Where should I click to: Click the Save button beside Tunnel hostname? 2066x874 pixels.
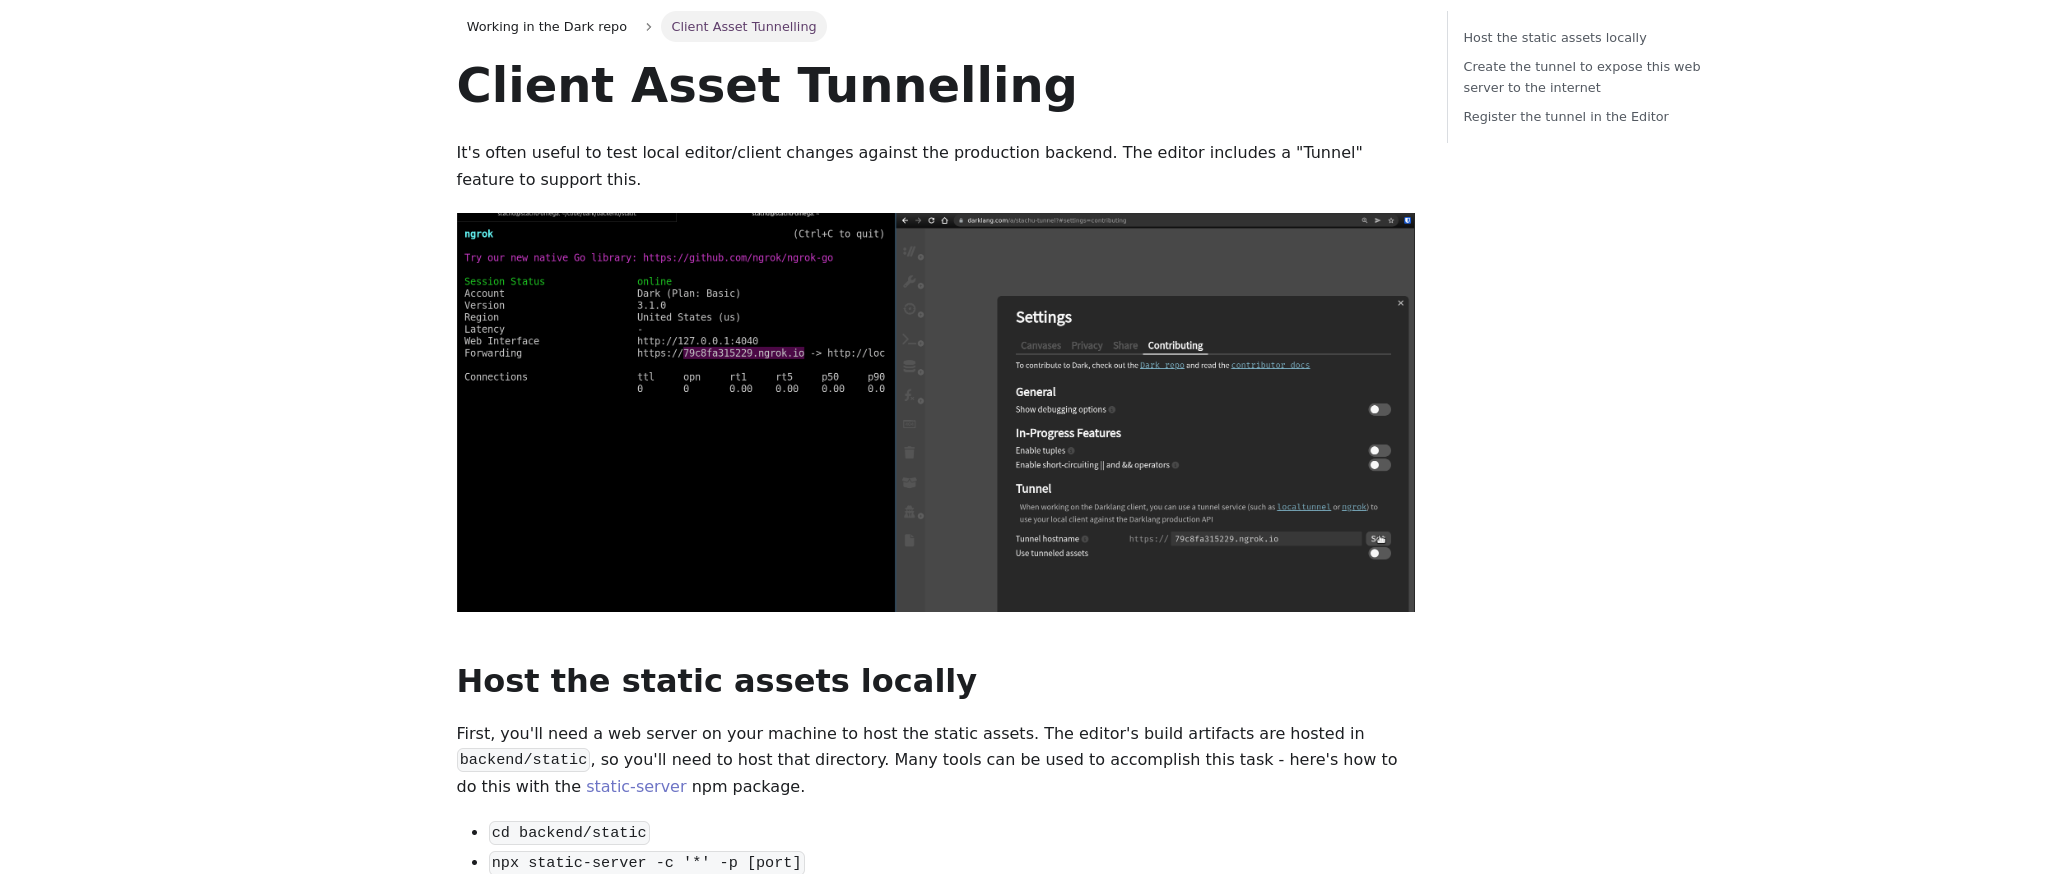pos(1378,539)
